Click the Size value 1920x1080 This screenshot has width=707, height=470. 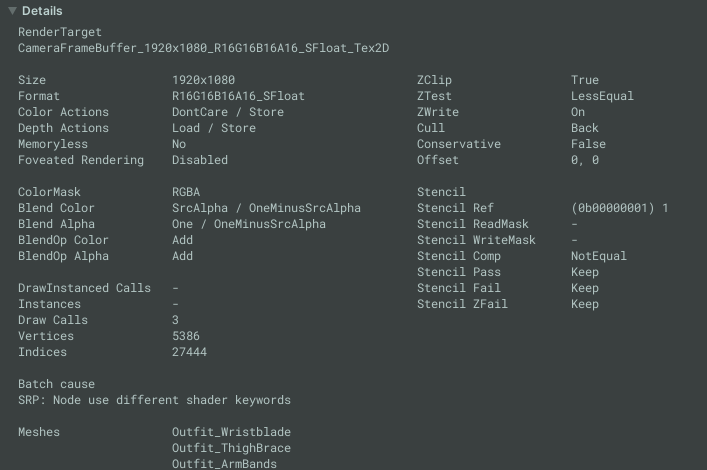coord(203,80)
